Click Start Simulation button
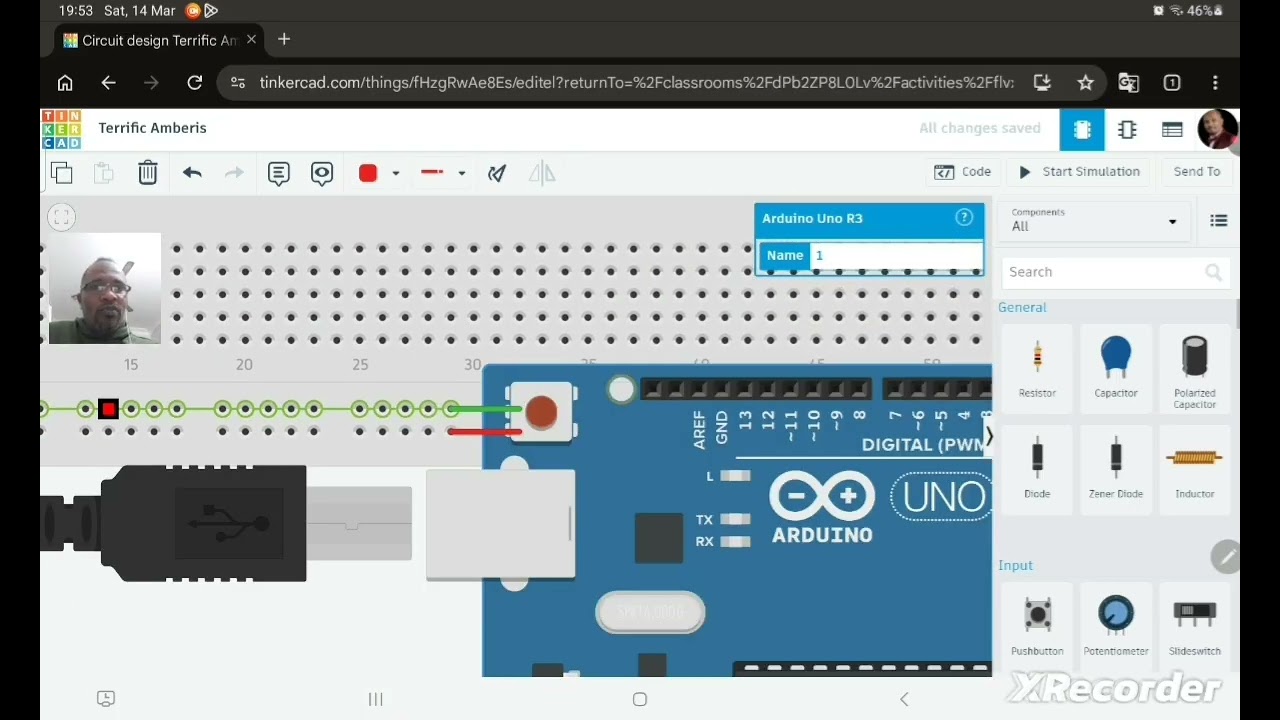Image resolution: width=1280 pixels, height=720 pixels. click(x=1079, y=172)
